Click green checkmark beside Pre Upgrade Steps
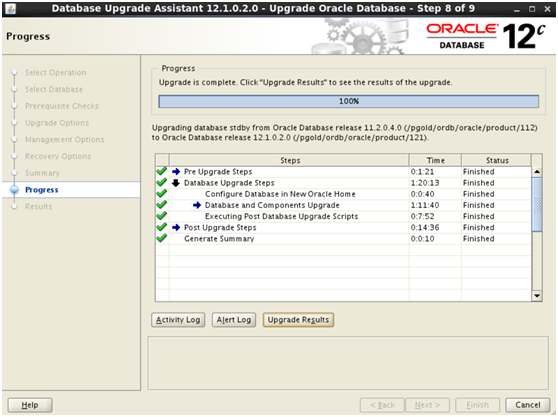The width and height of the screenshot is (558, 417). pos(162,171)
